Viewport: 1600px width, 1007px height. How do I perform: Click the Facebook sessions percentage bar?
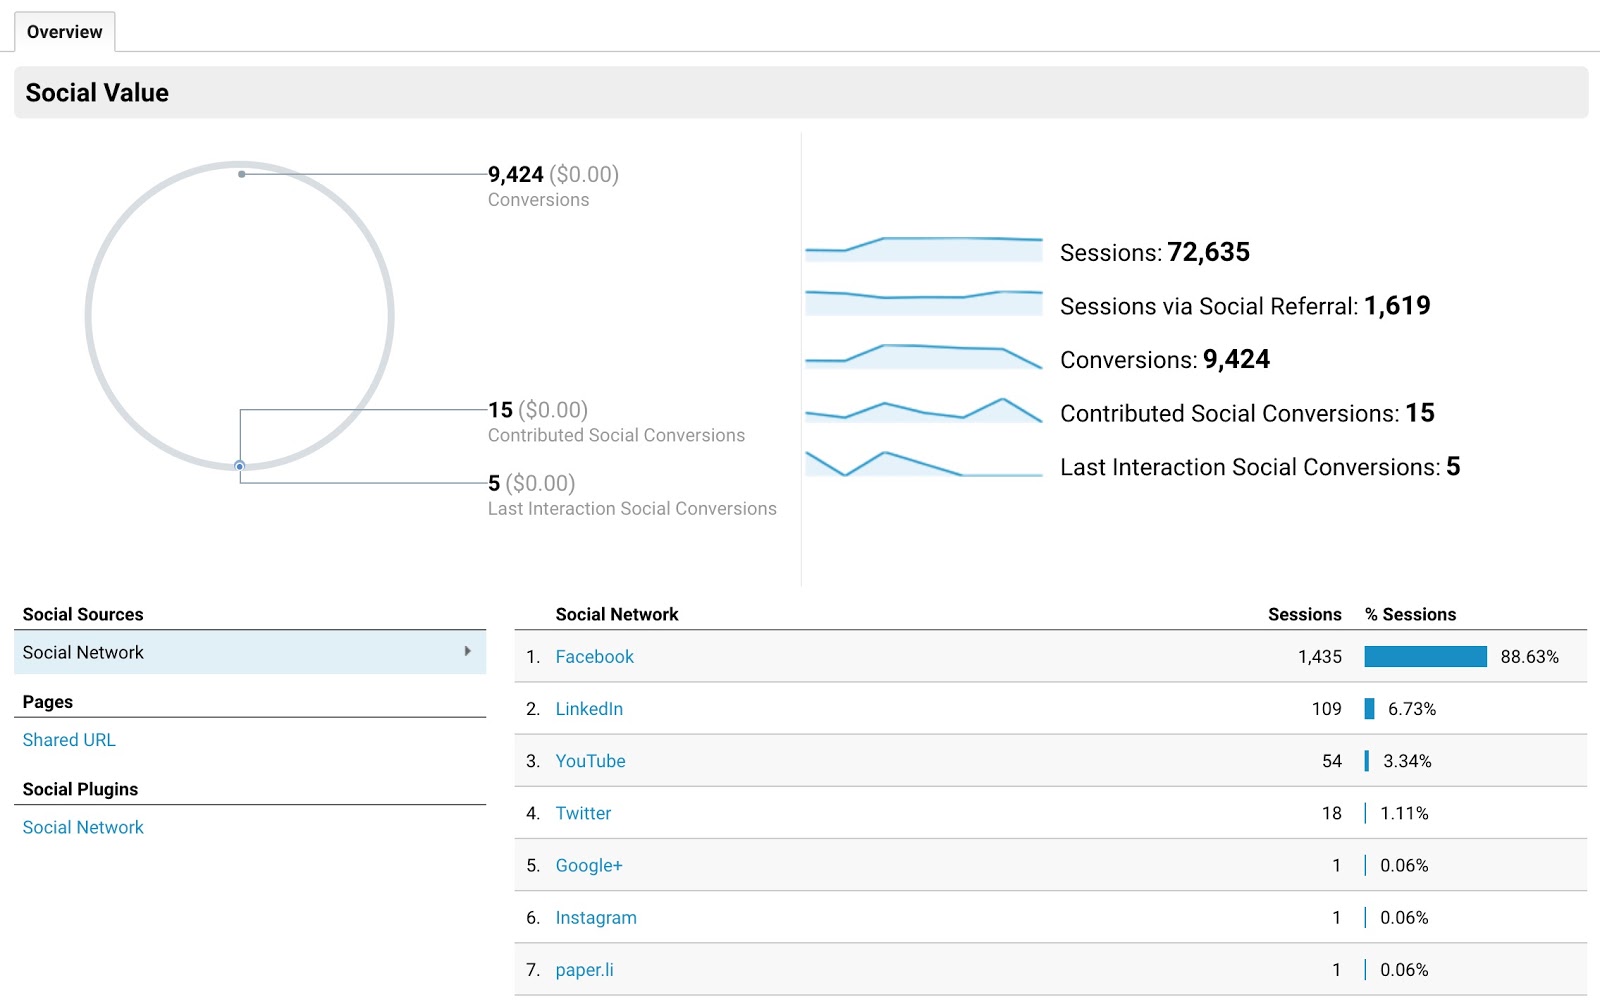pyautogui.click(x=1425, y=656)
